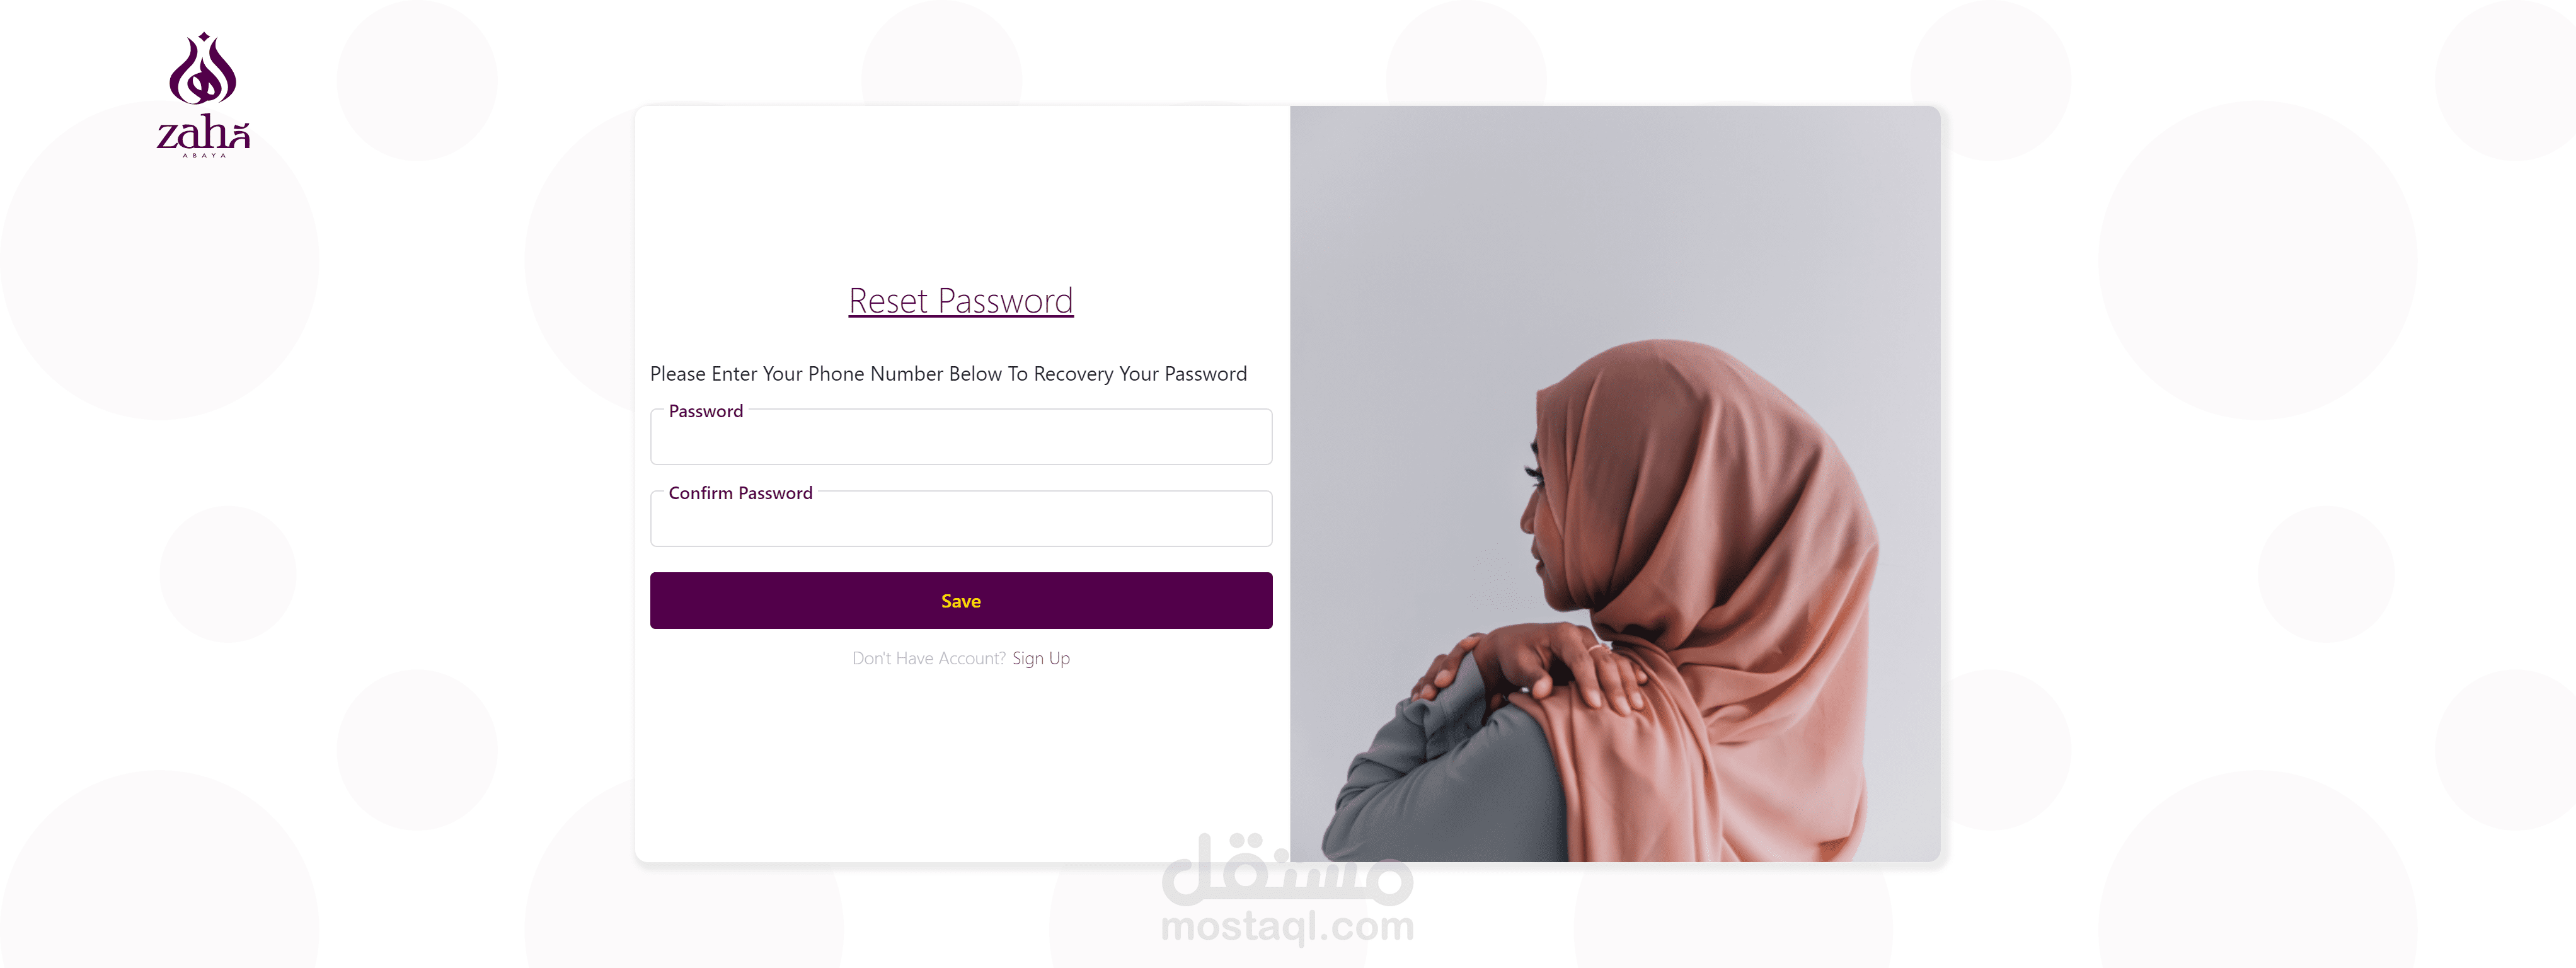Click blank white area above Reset Password heading

tap(961, 190)
